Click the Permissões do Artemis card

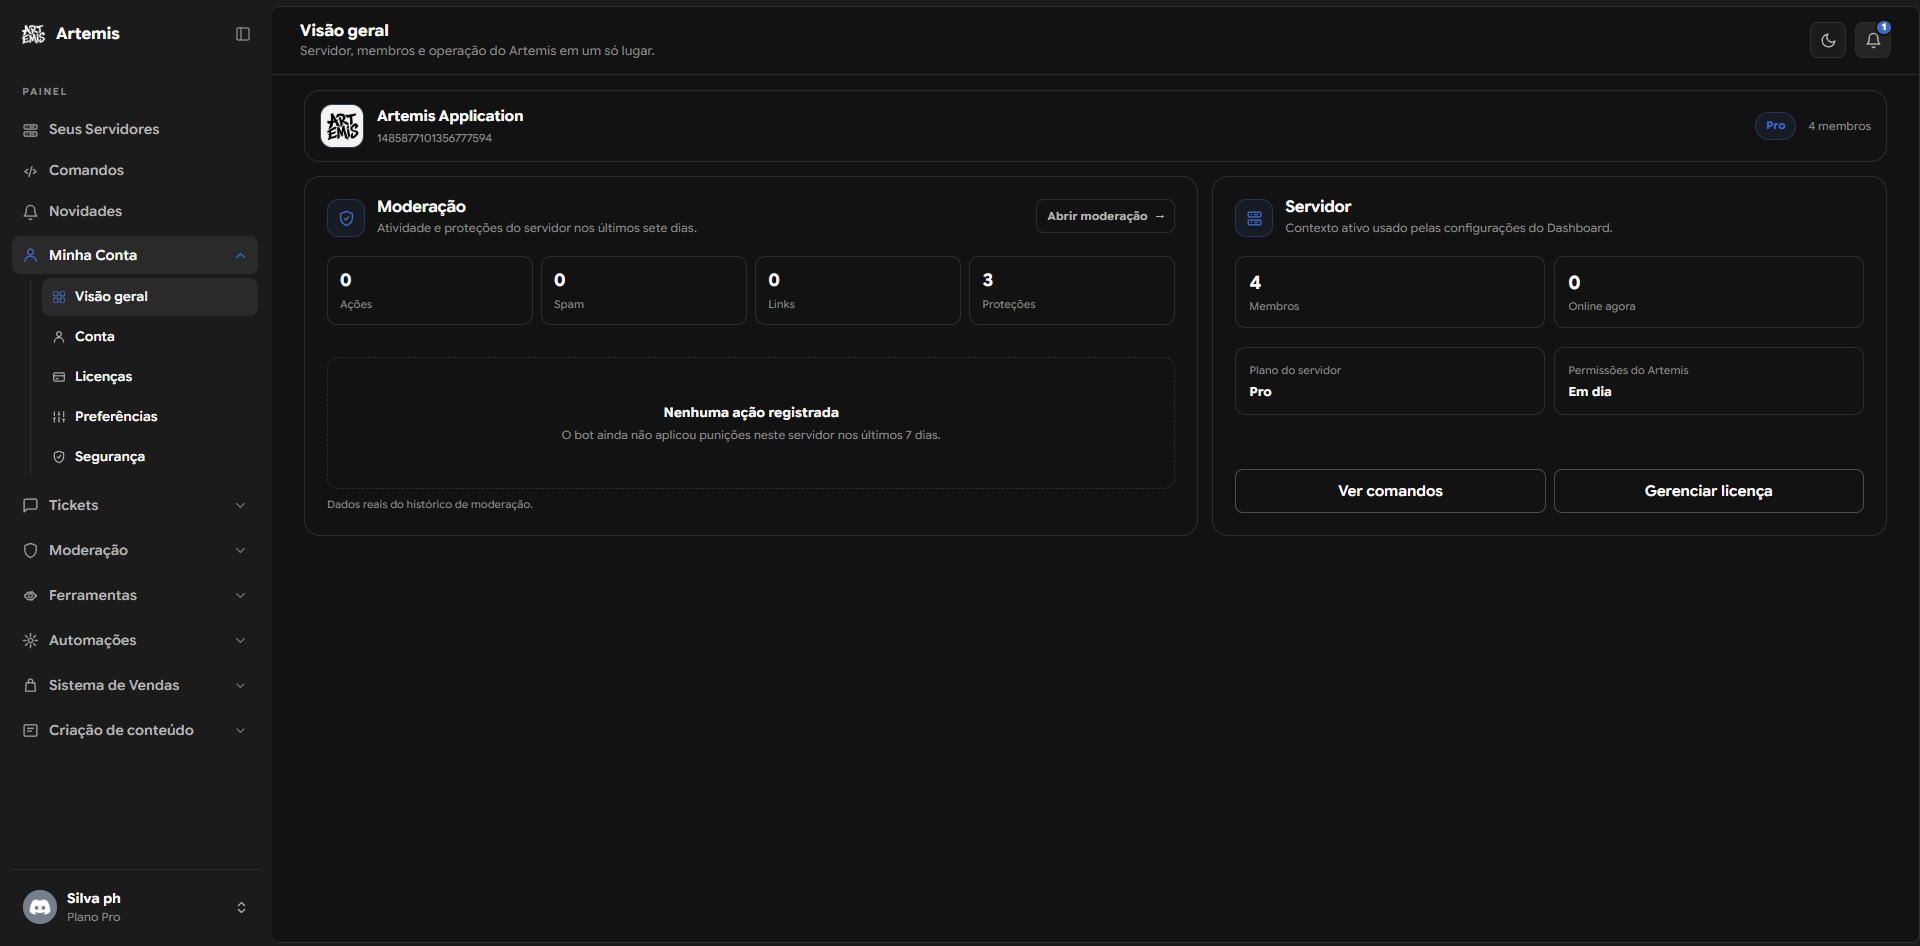point(1709,381)
